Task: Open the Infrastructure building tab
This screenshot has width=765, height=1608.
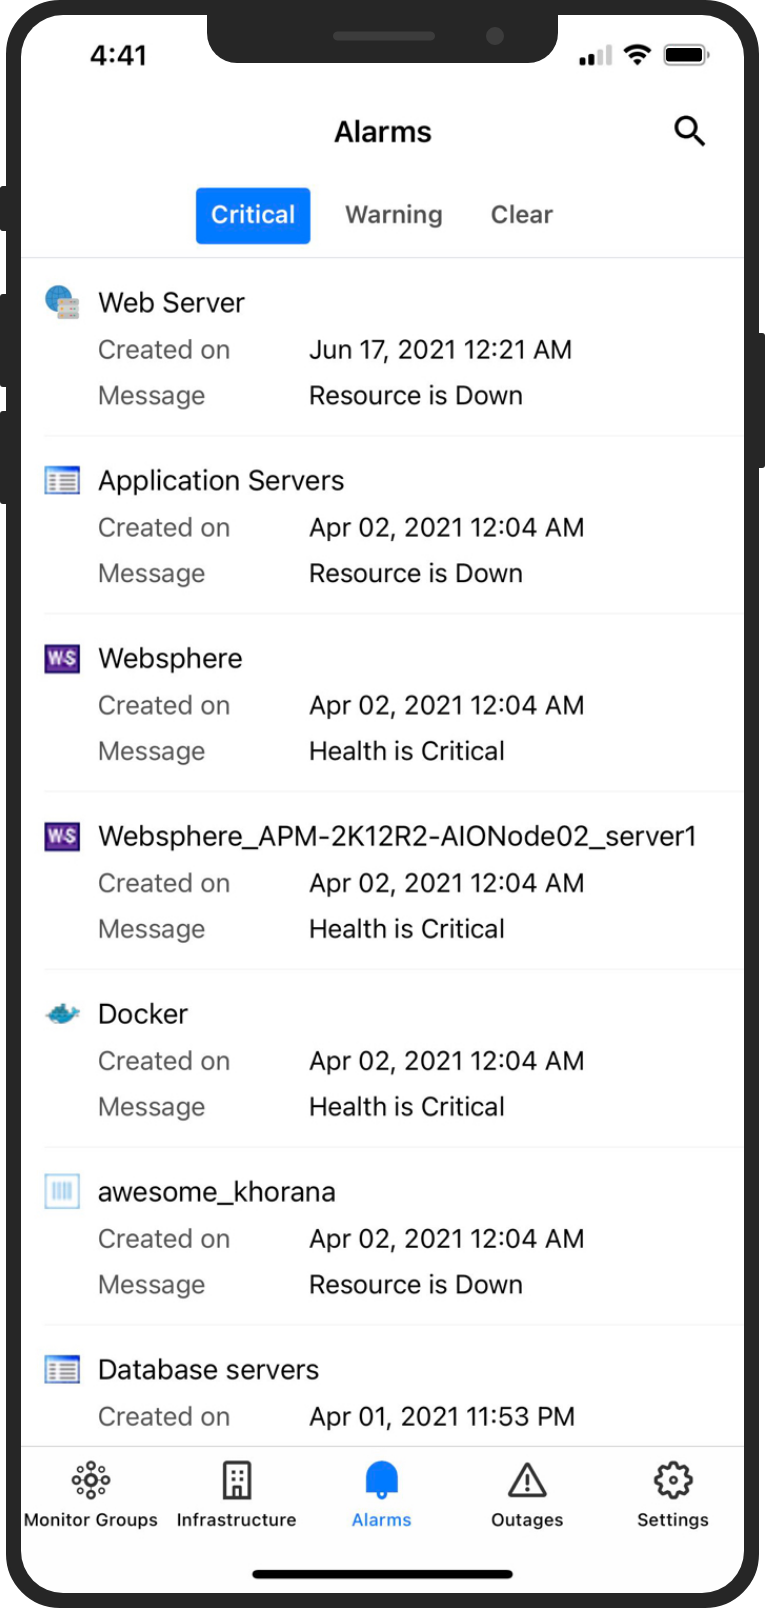Action: click(x=236, y=1494)
